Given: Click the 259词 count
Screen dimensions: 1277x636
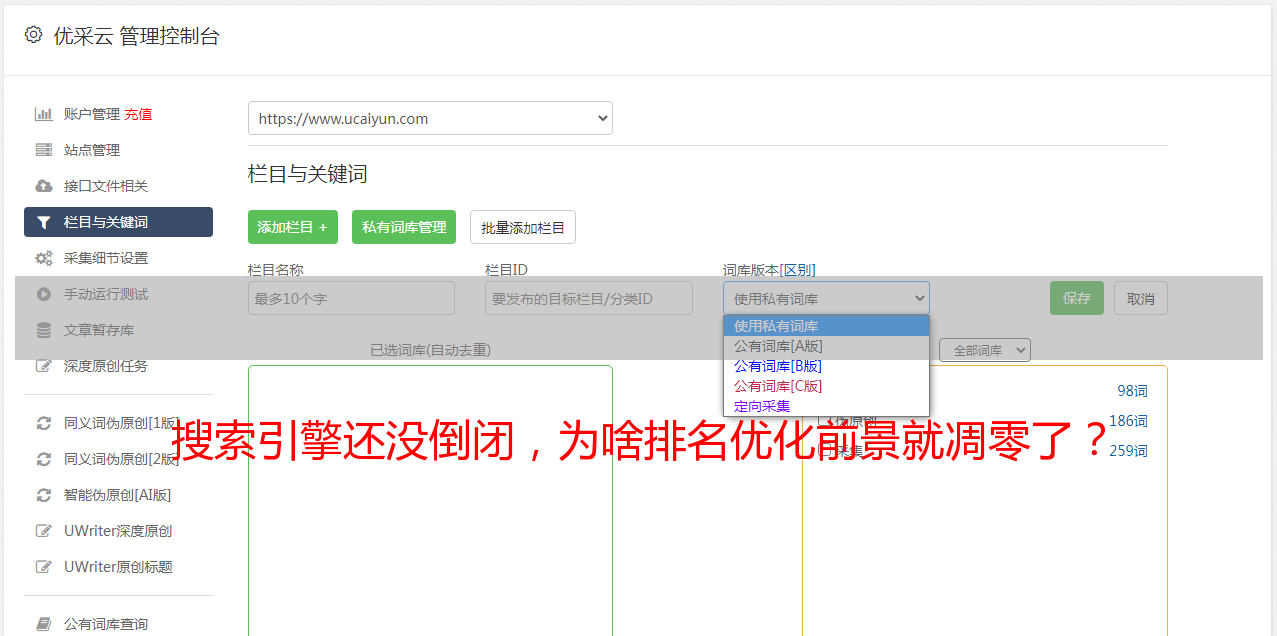Looking at the screenshot, I should click(x=1128, y=451).
